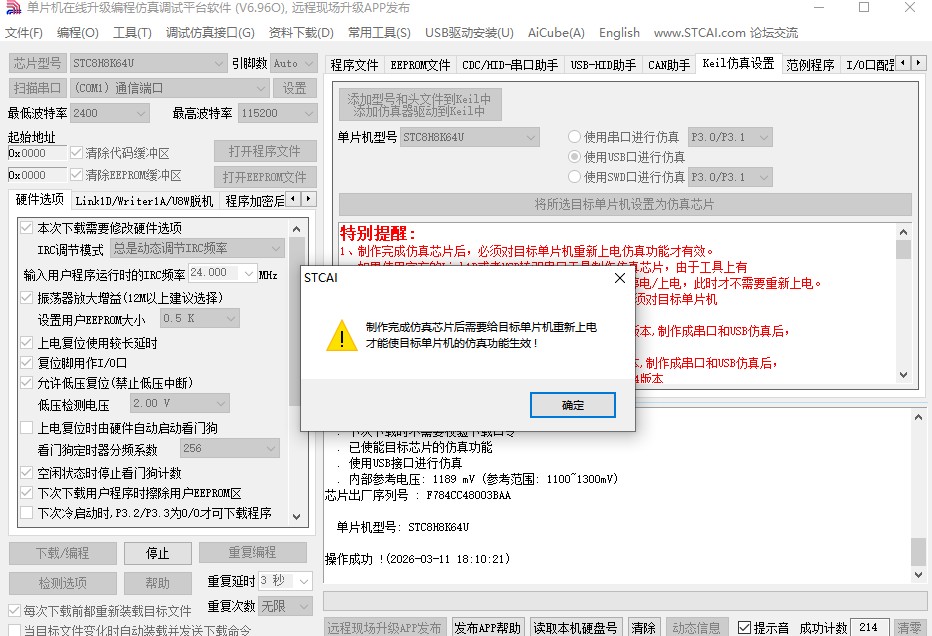Open the 范例程序 tab
The image size is (932, 636).
pos(810,65)
